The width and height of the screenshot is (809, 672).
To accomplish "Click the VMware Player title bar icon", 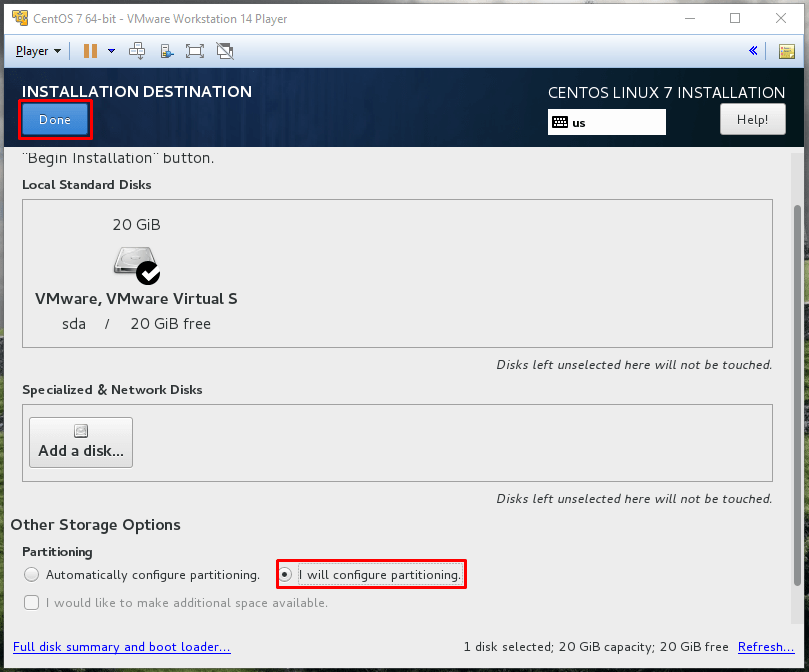I will tap(20, 18).
